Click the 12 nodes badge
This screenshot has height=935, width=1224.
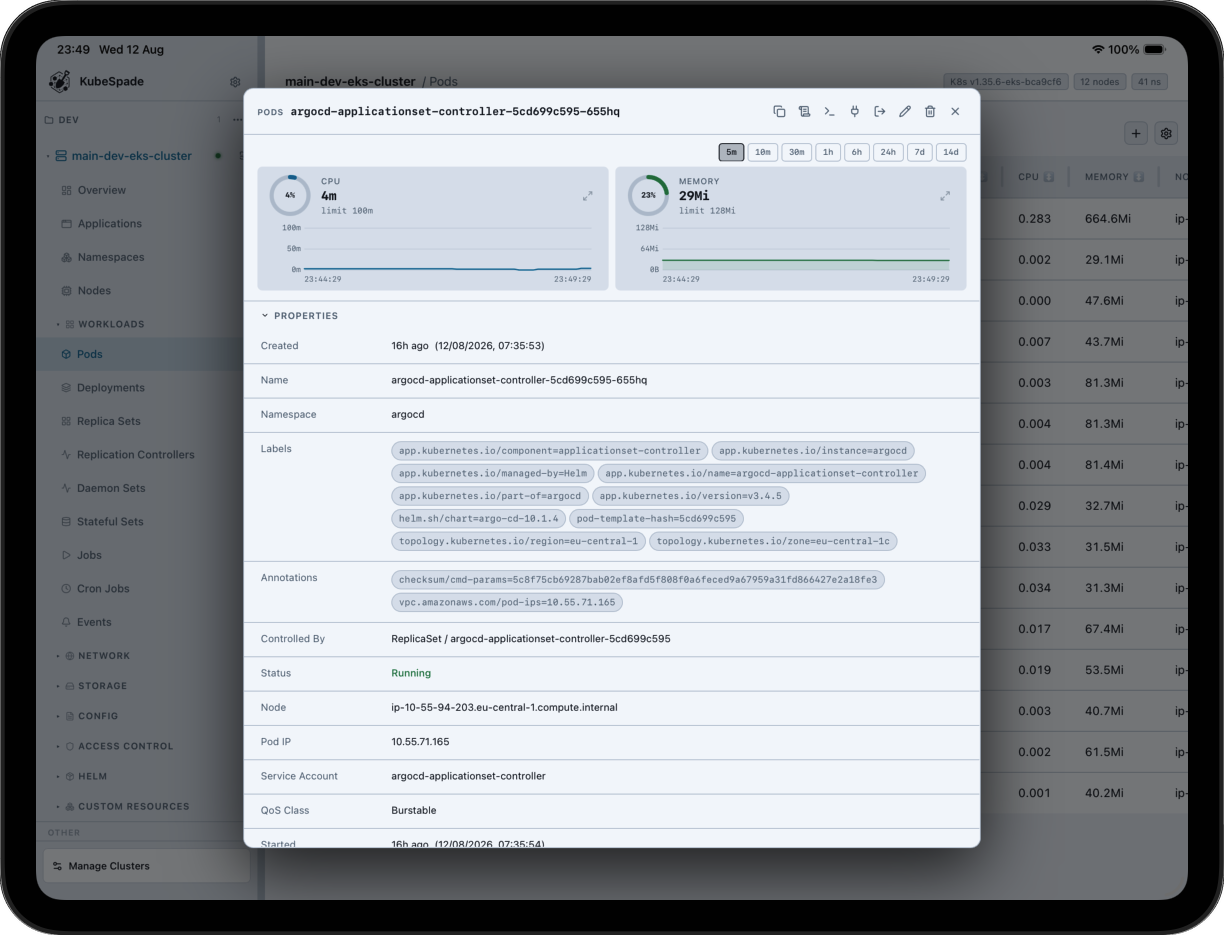[x=1101, y=82]
